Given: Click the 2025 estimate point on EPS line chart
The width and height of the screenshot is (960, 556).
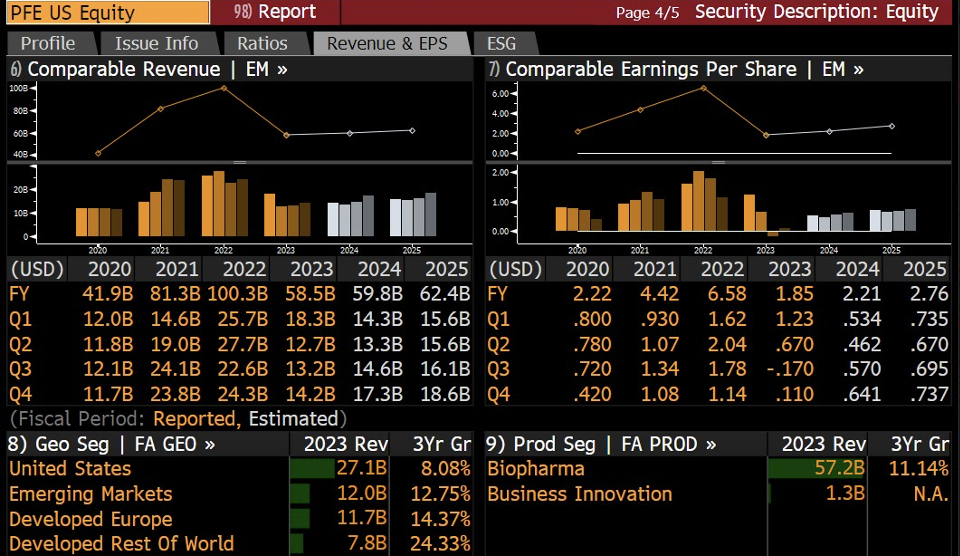Looking at the screenshot, I should [891, 126].
